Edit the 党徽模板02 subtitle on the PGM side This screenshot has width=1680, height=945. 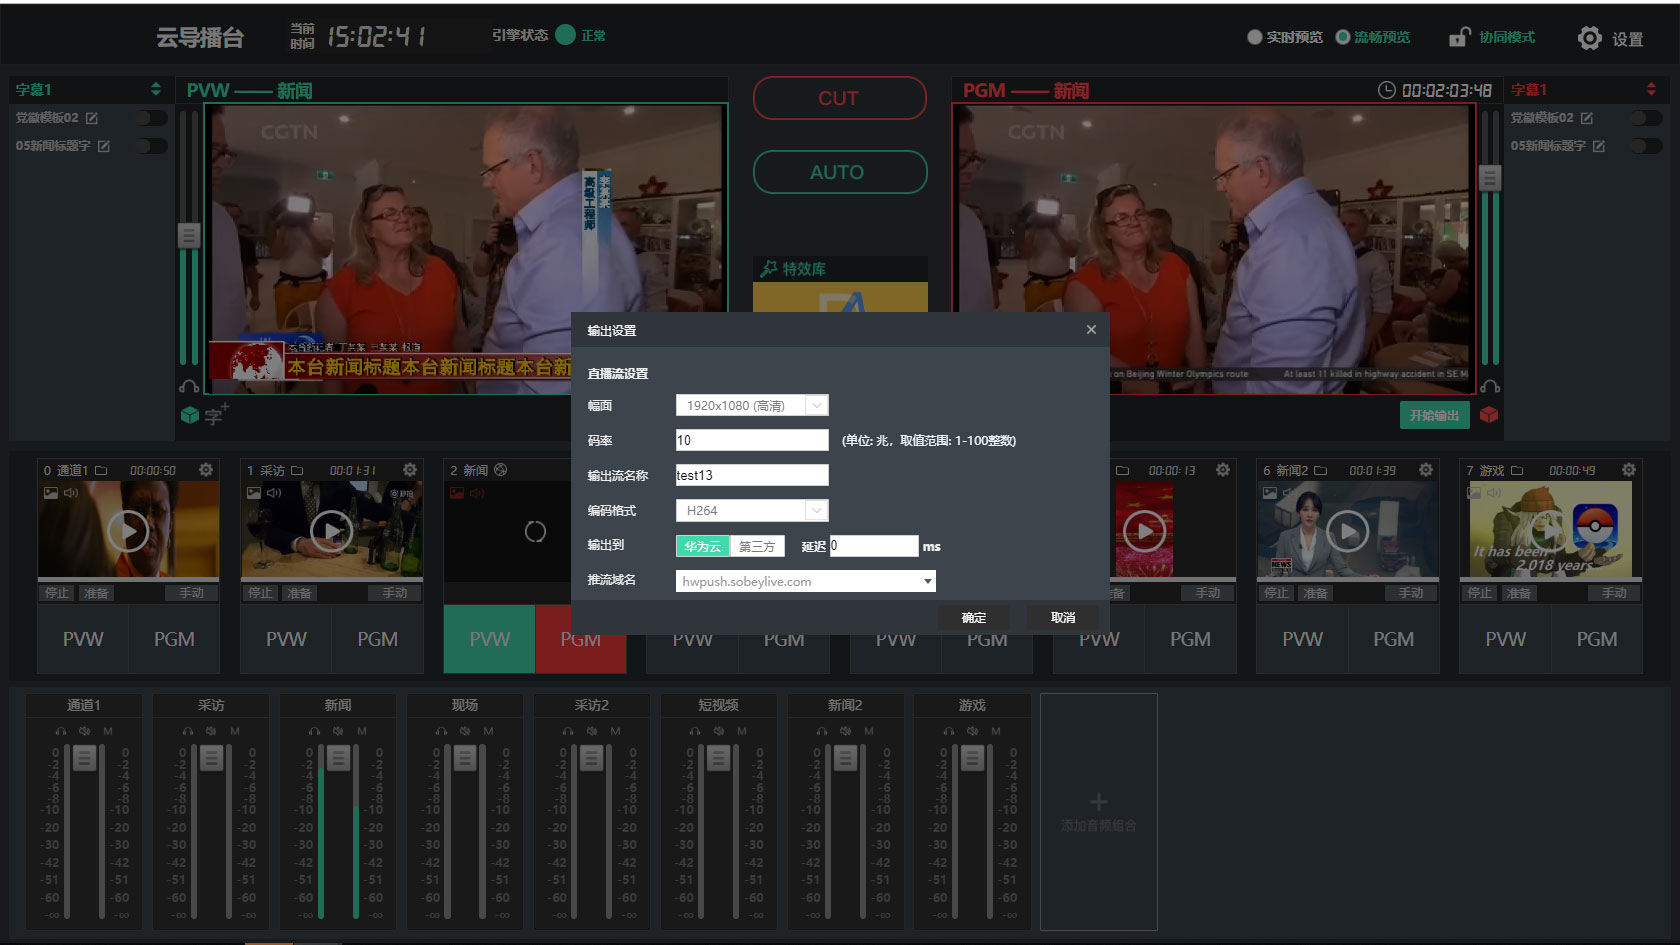tap(1587, 118)
